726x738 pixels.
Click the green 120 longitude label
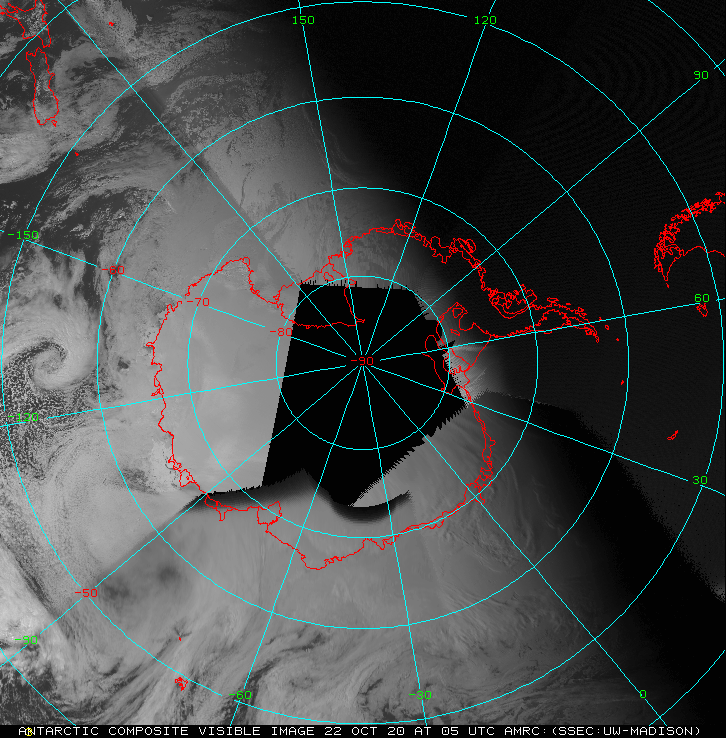(x=485, y=20)
